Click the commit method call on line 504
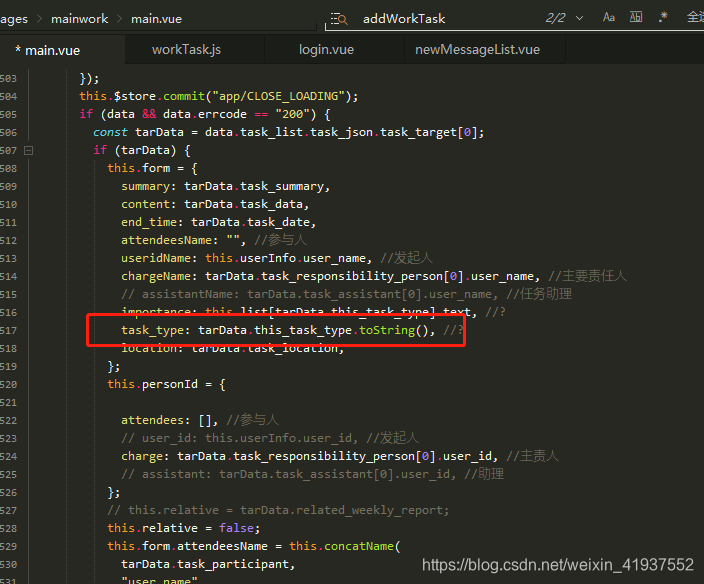The height and width of the screenshot is (584, 704). (184, 96)
